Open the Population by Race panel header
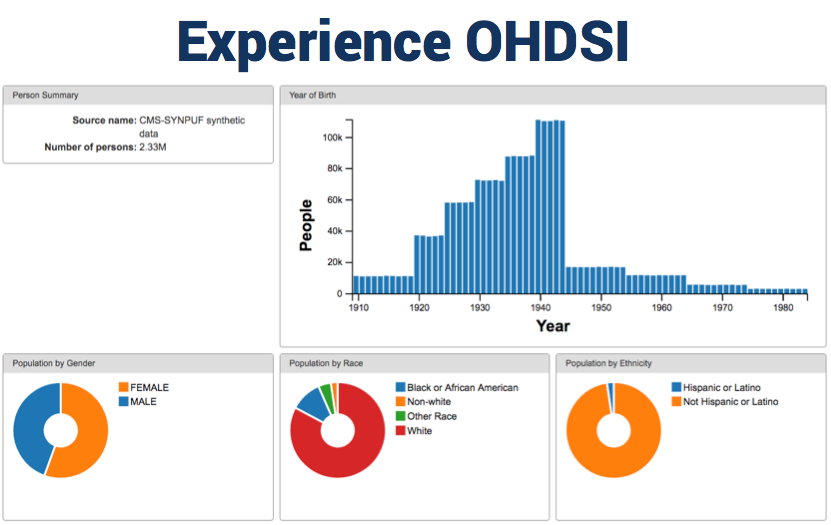Screen dimensions: 831x525 click(414, 363)
